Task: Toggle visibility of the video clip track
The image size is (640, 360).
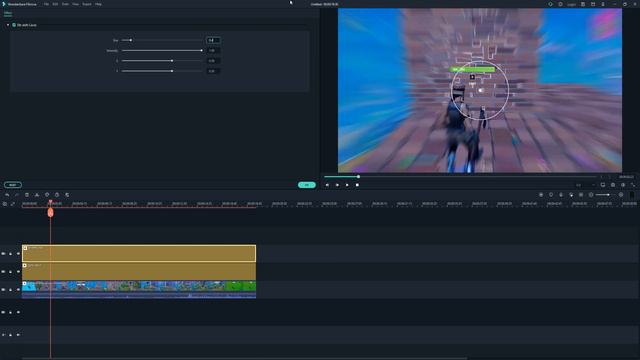Action: (x=18, y=289)
